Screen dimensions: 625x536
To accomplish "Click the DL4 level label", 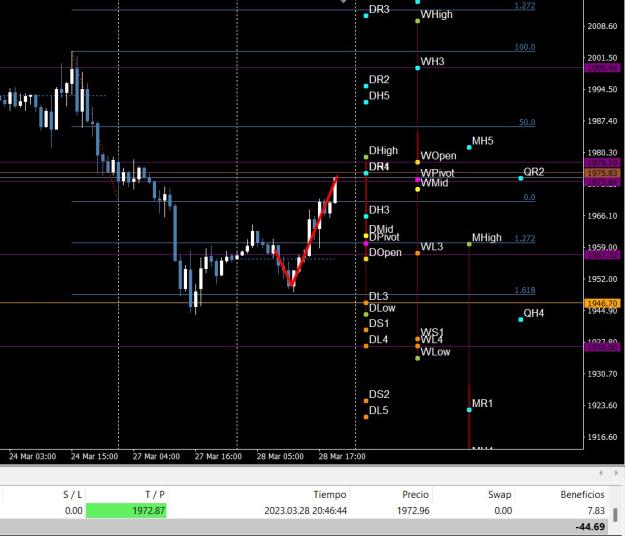I will [x=378, y=340].
